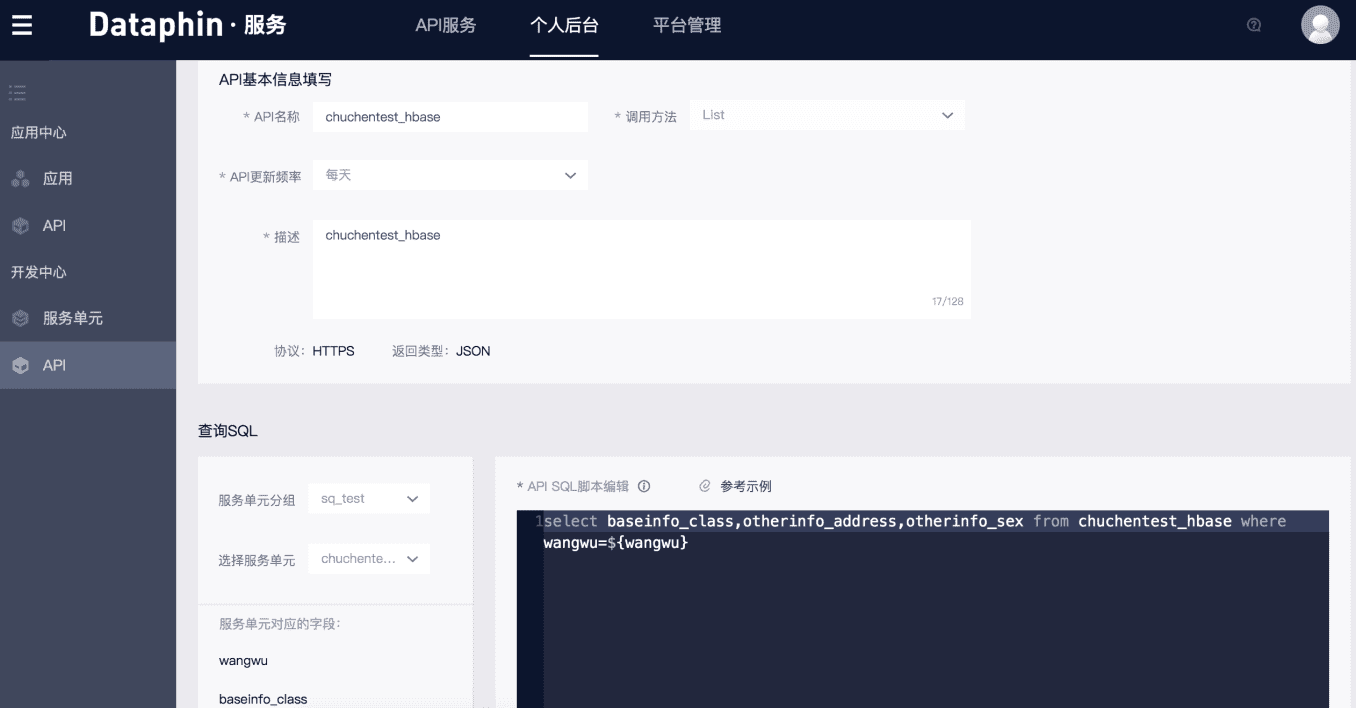Click the user avatar in the top bar

(1319, 24)
